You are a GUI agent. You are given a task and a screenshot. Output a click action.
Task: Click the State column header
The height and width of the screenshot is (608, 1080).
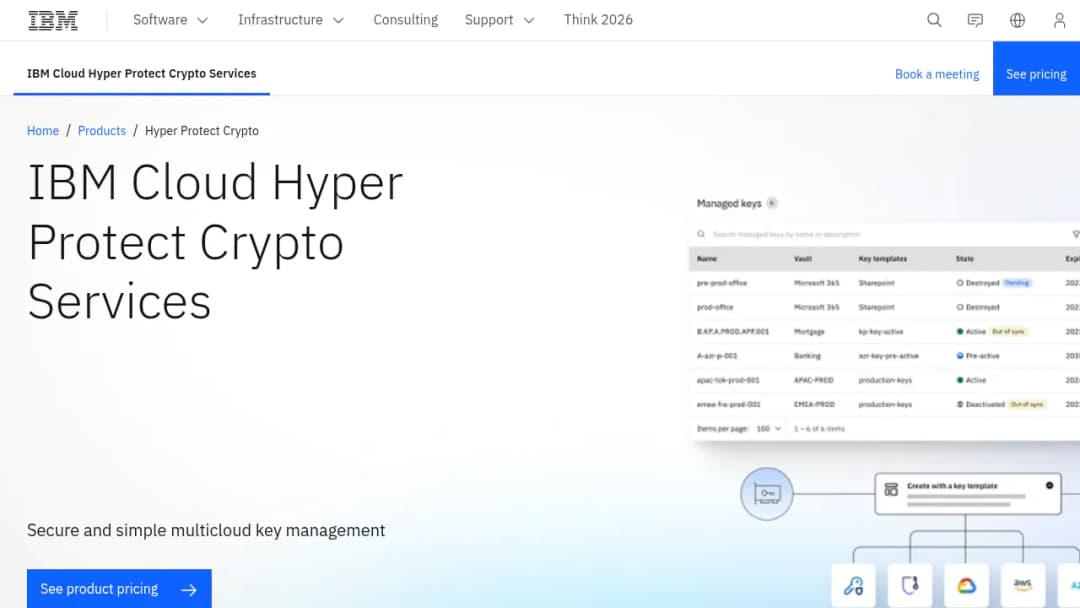(964, 259)
